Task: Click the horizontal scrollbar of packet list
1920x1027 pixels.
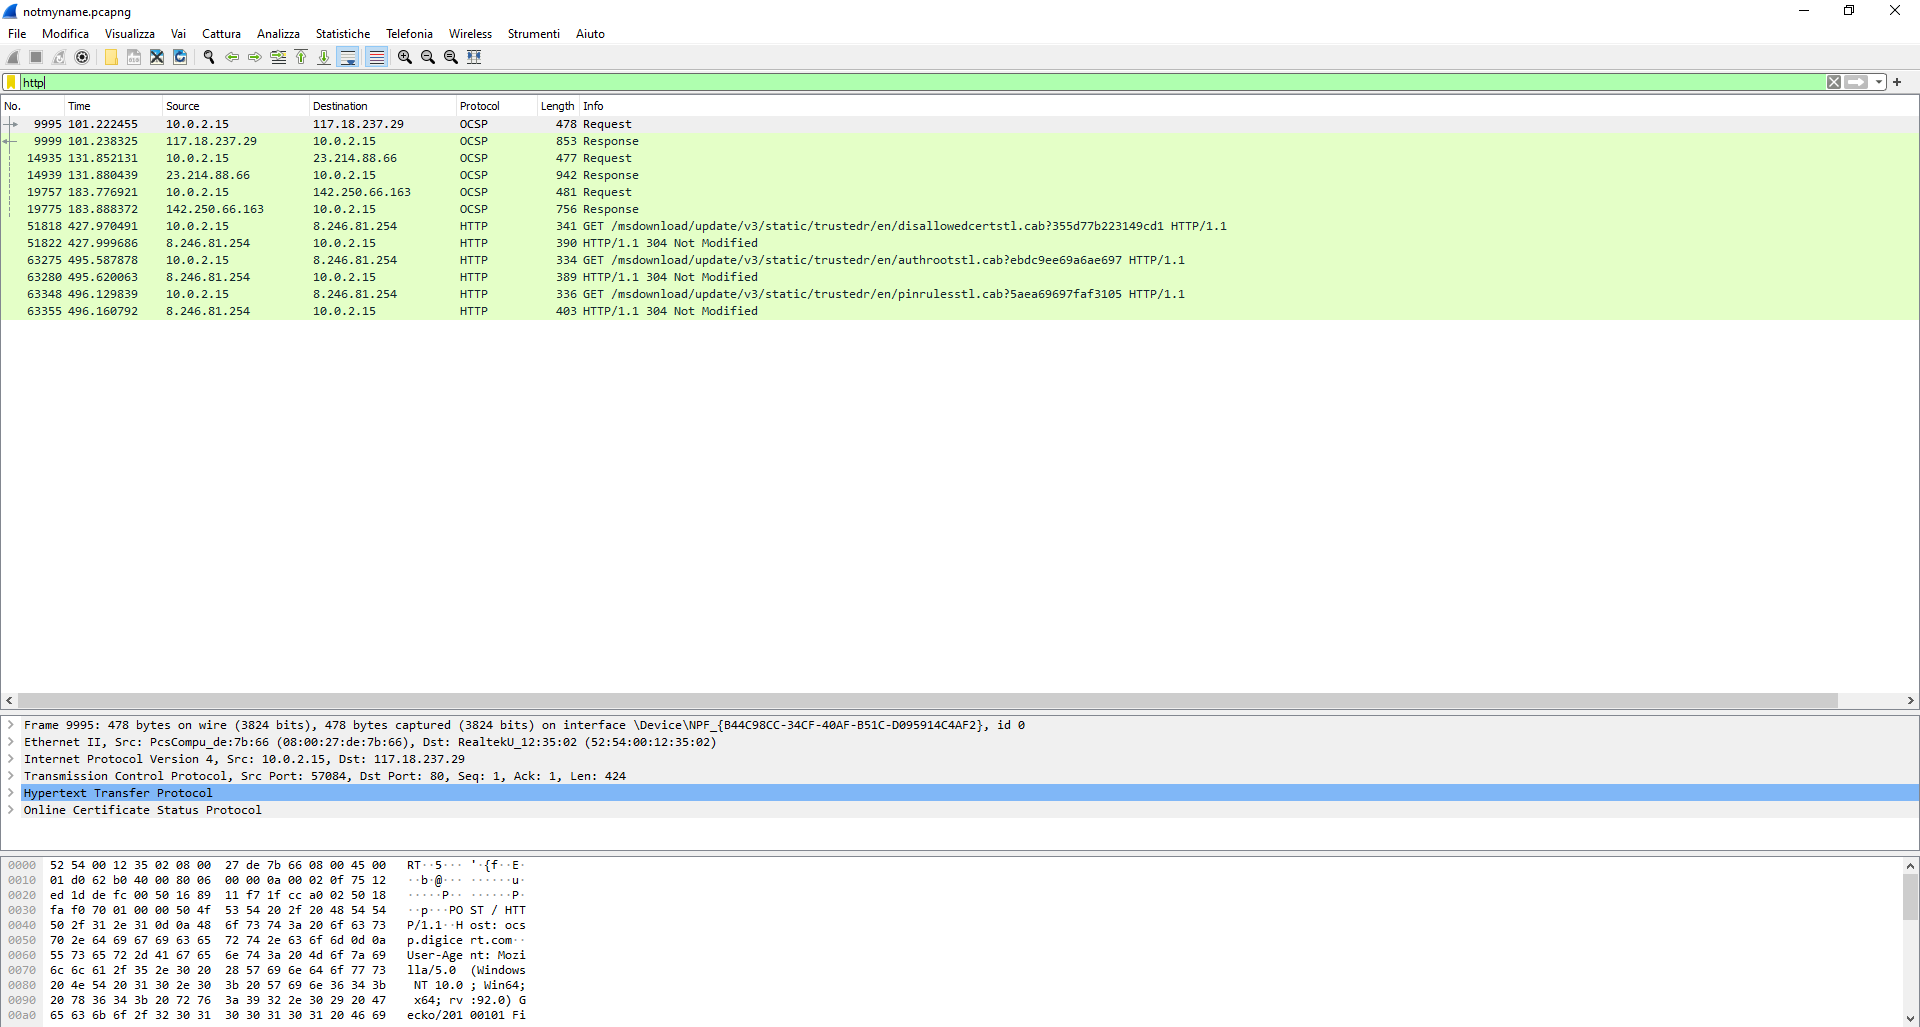Action: pos(928,700)
